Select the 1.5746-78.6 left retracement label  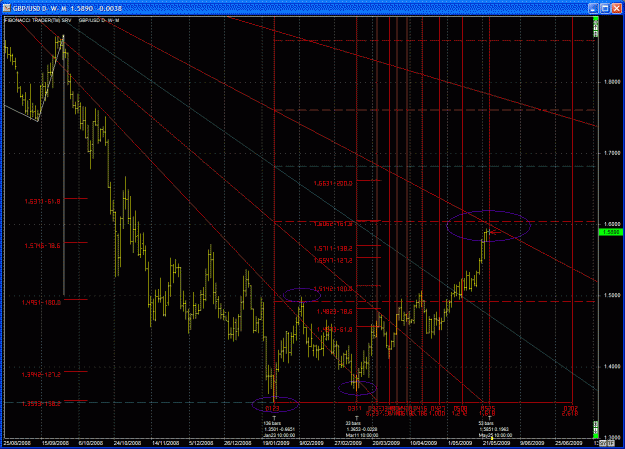click(x=43, y=246)
